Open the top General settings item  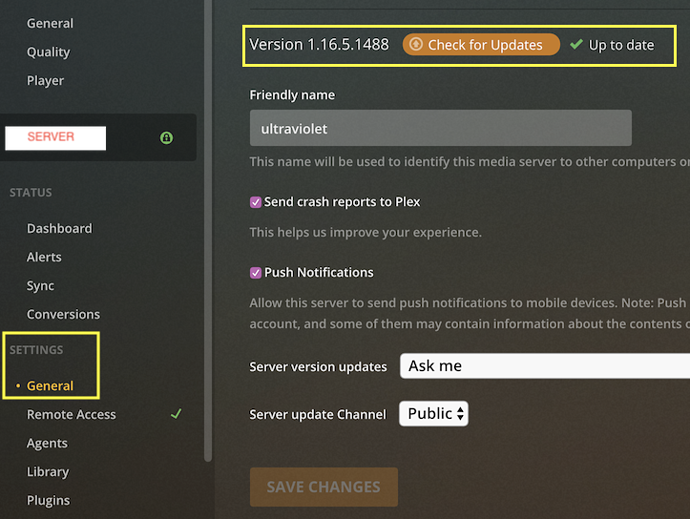50,23
